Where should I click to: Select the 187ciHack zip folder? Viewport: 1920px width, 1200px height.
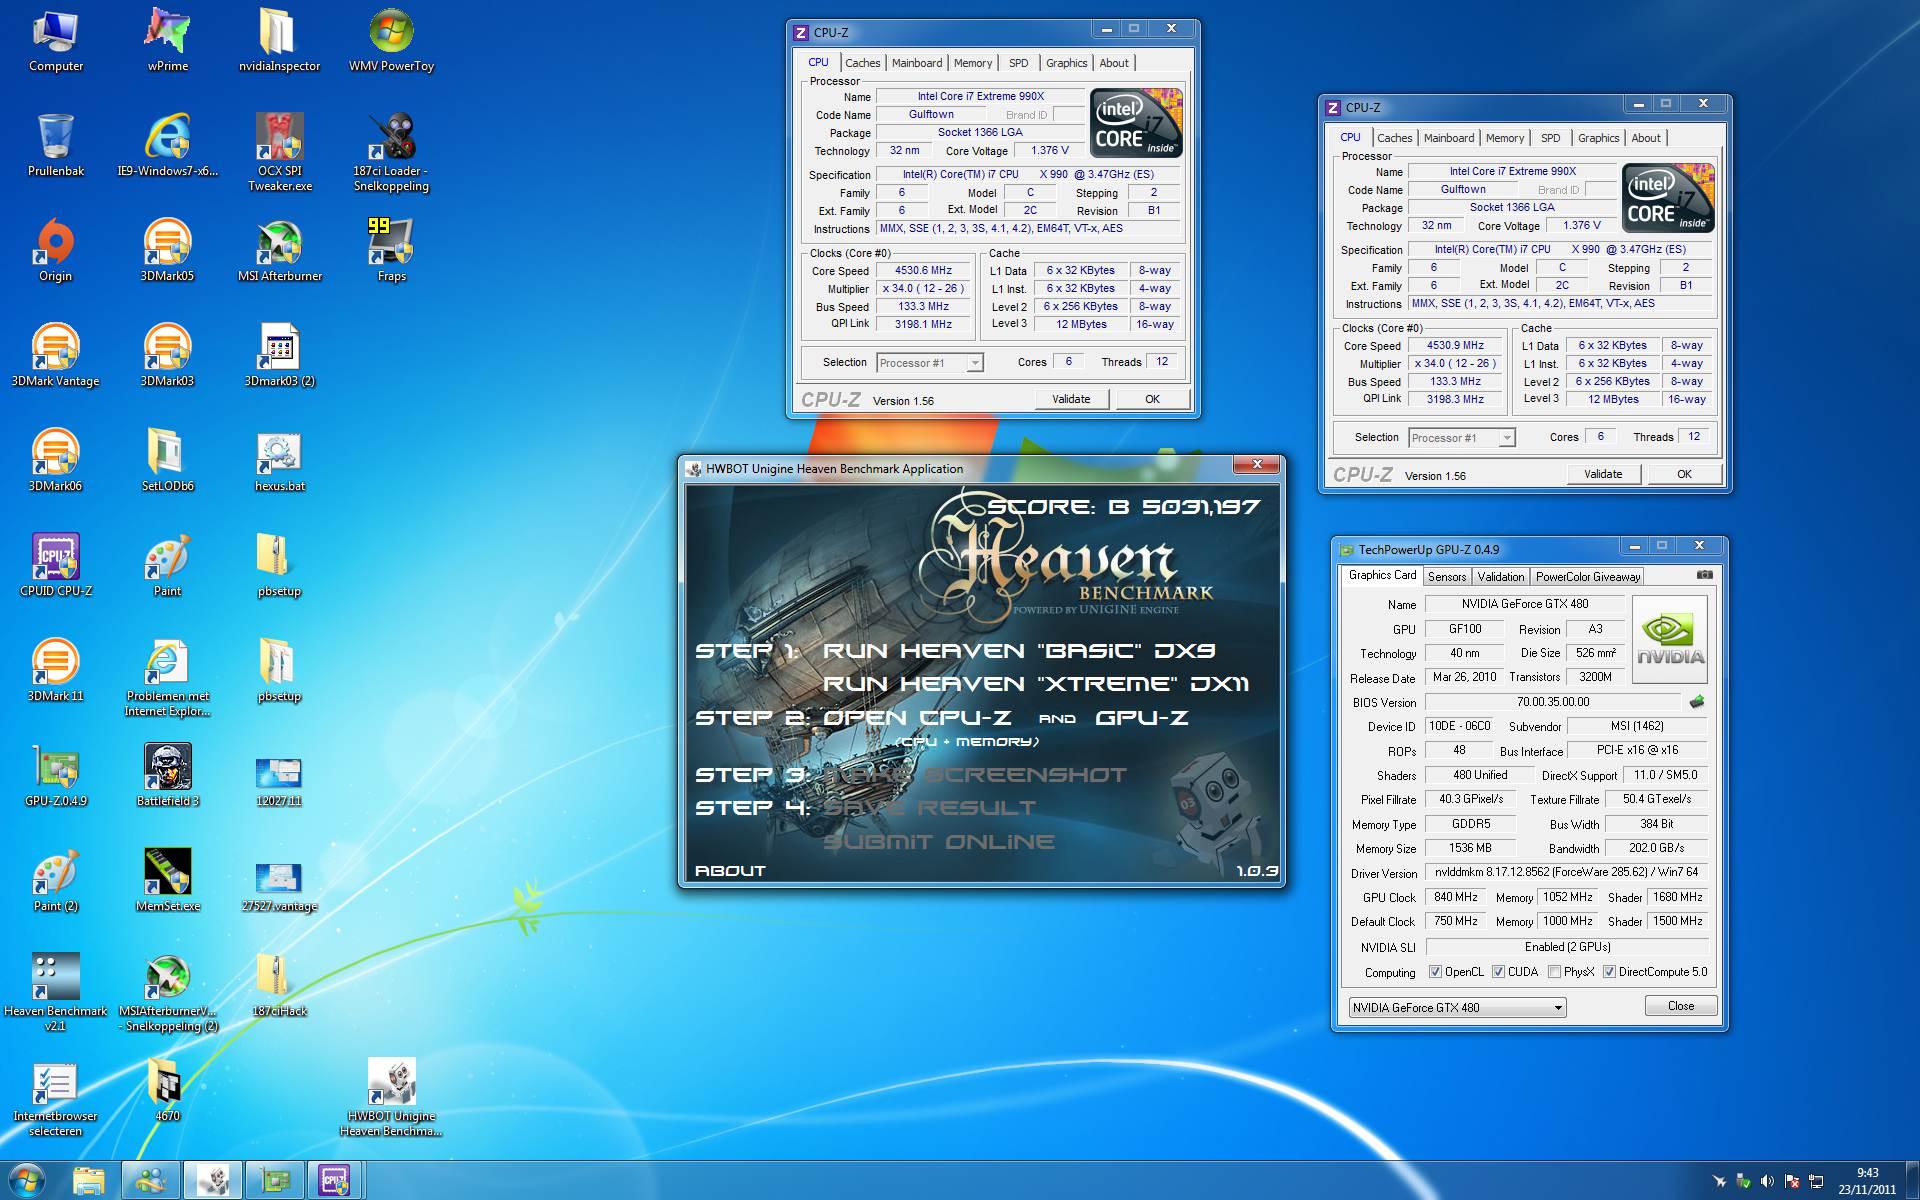click(x=280, y=985)
